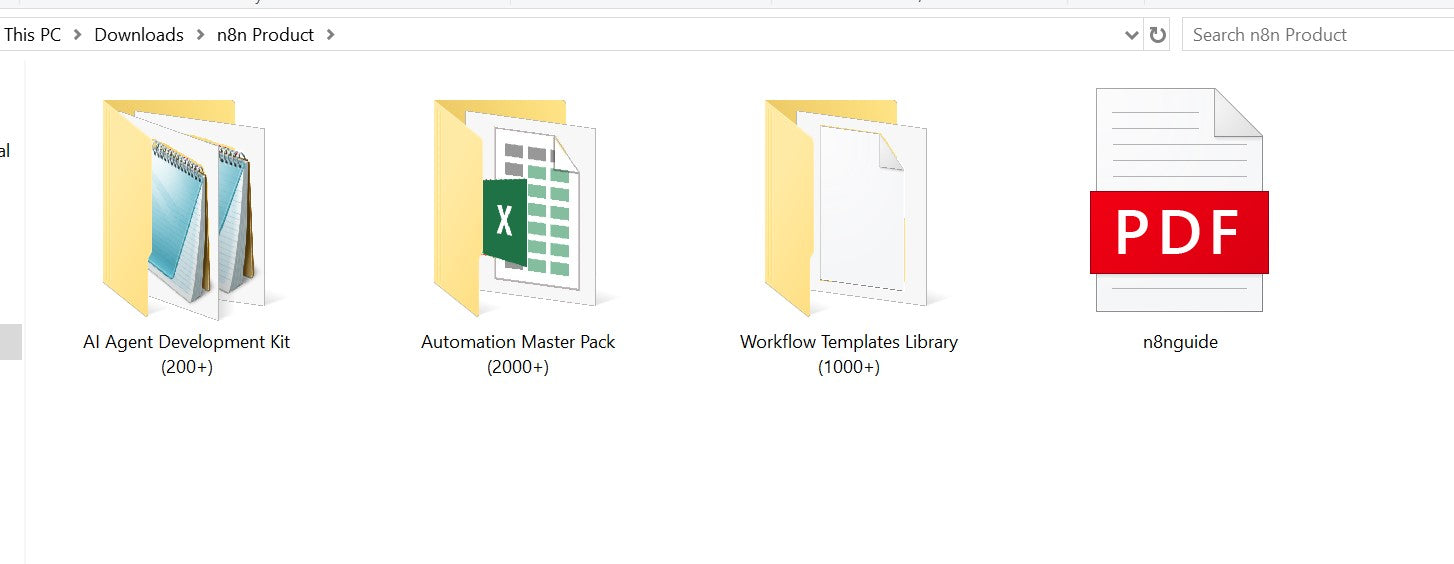Open the AI Agent Development Kit folder icon
1454x564 pixels.
185,205
